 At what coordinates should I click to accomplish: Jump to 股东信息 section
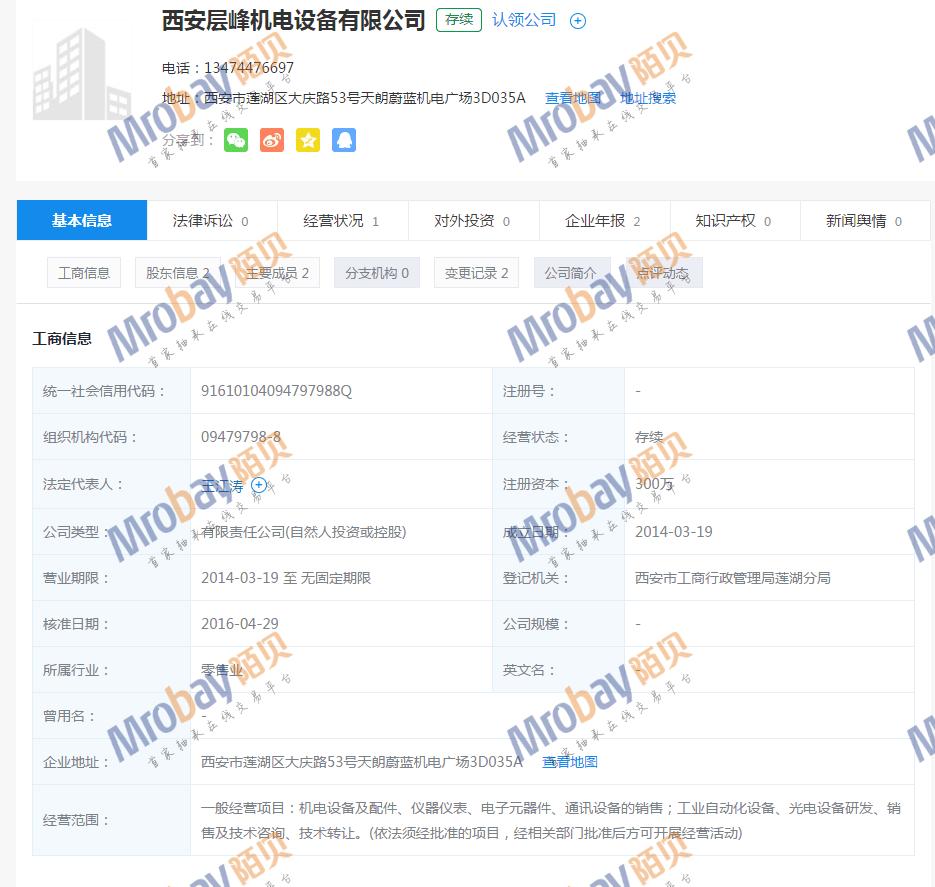(x=178, y=273)
